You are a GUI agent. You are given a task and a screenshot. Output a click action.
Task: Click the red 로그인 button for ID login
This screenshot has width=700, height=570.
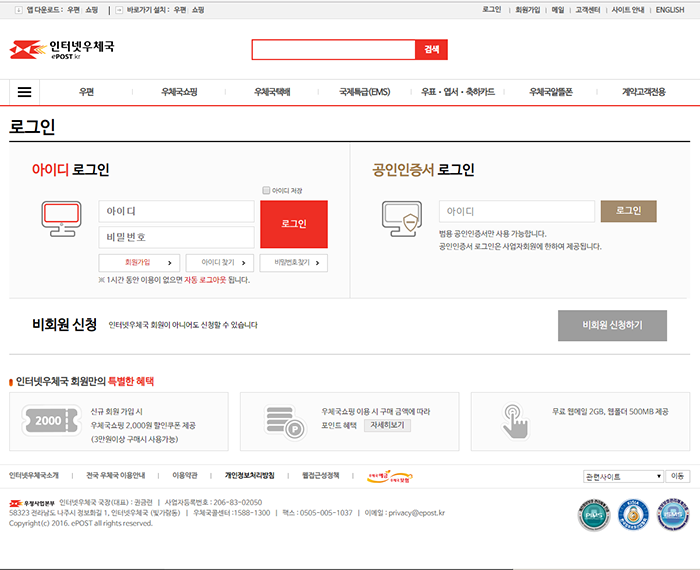click(x=294, y=224)
